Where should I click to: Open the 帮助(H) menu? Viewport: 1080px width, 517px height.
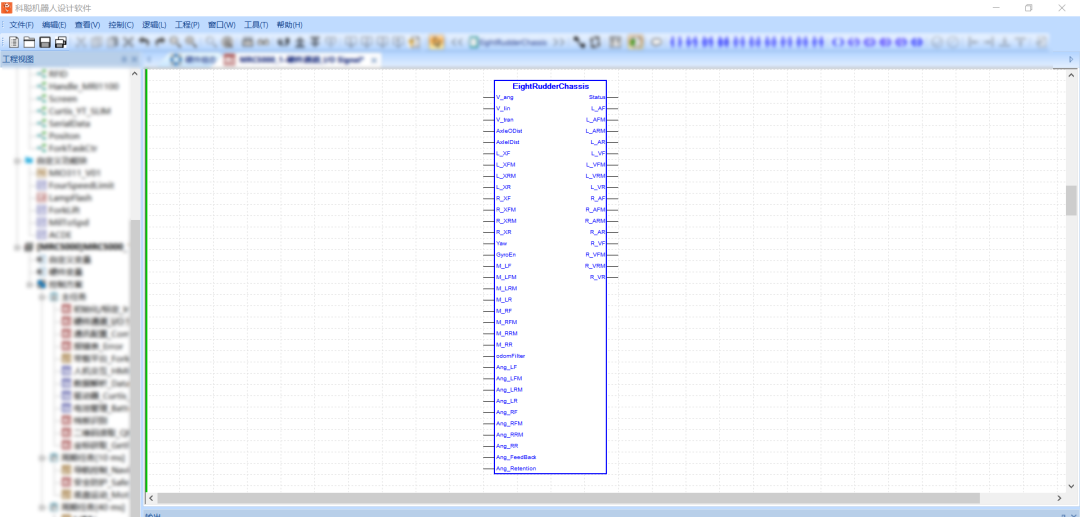click(x=289, y=24)
